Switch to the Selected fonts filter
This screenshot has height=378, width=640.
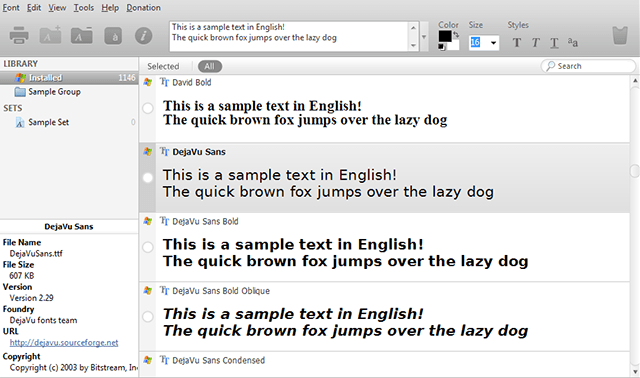pyautogui.click(x=163, y=66)
